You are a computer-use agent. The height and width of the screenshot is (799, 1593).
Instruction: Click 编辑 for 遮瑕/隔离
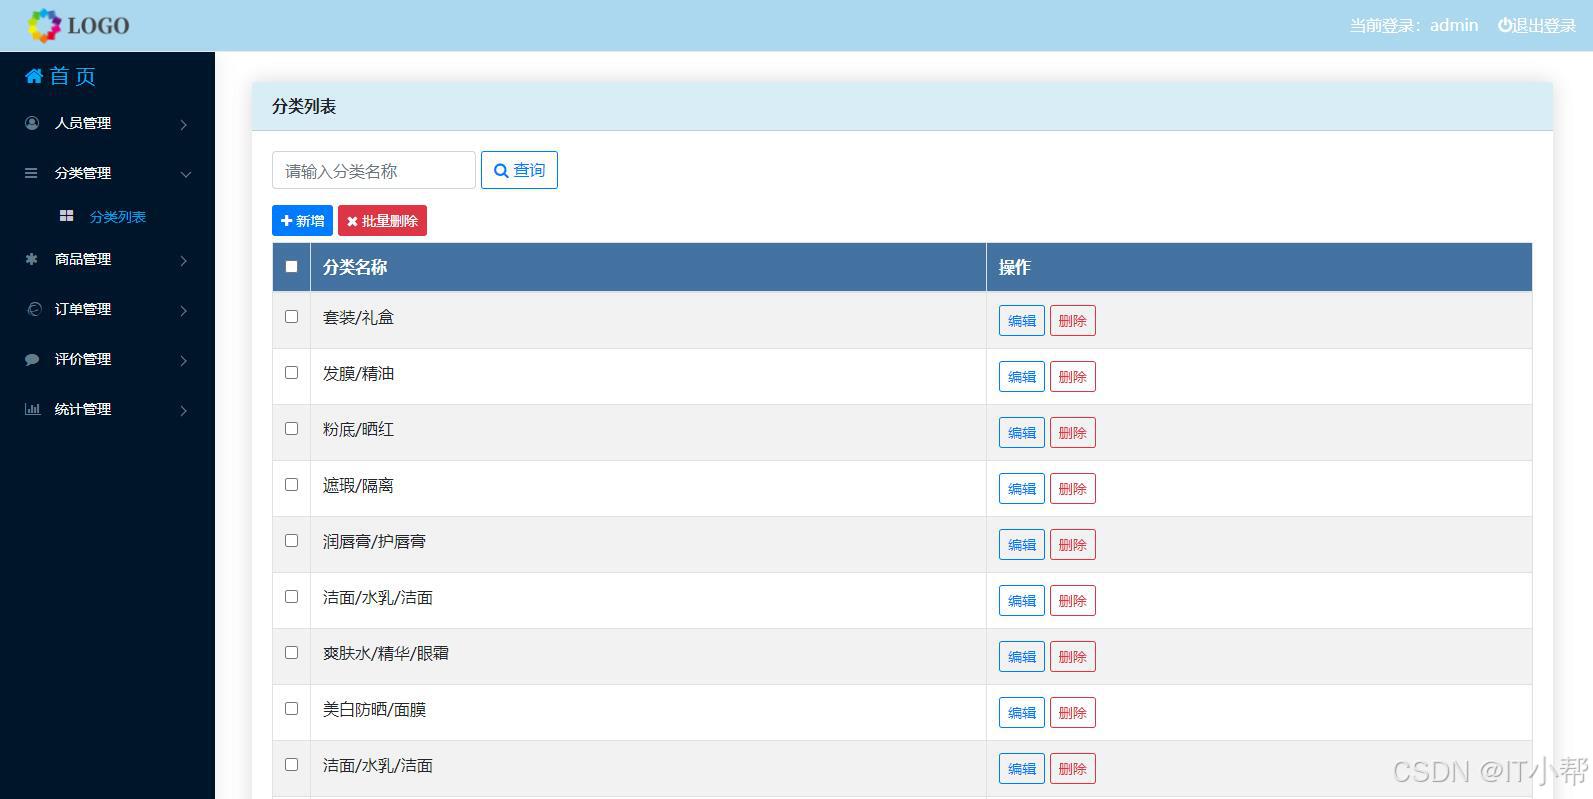1022,488
